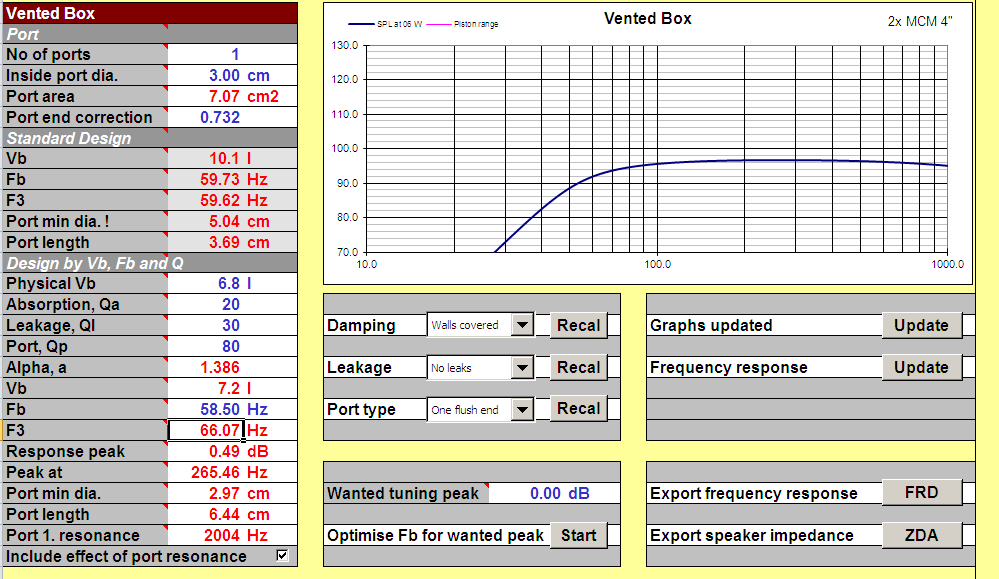The width and height of the screenshot is (999, 579).
Task: Click the Export frequency response label
Action: click(754, 493)
